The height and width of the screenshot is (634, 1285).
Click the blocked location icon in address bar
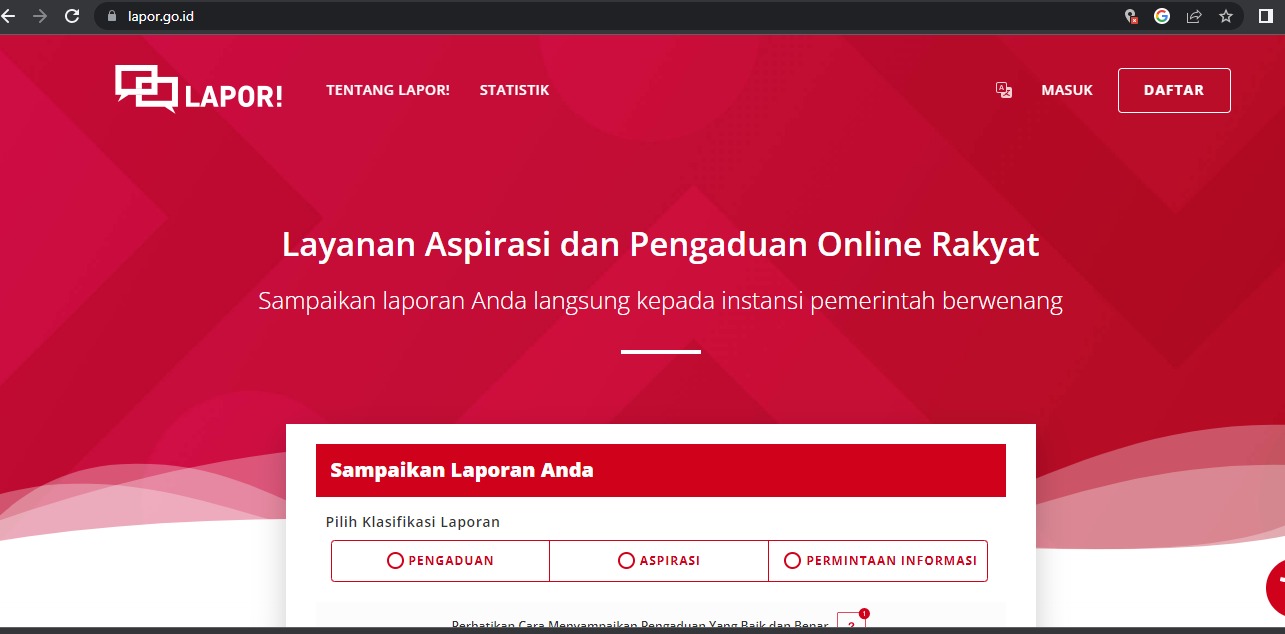click(1131, 16)
